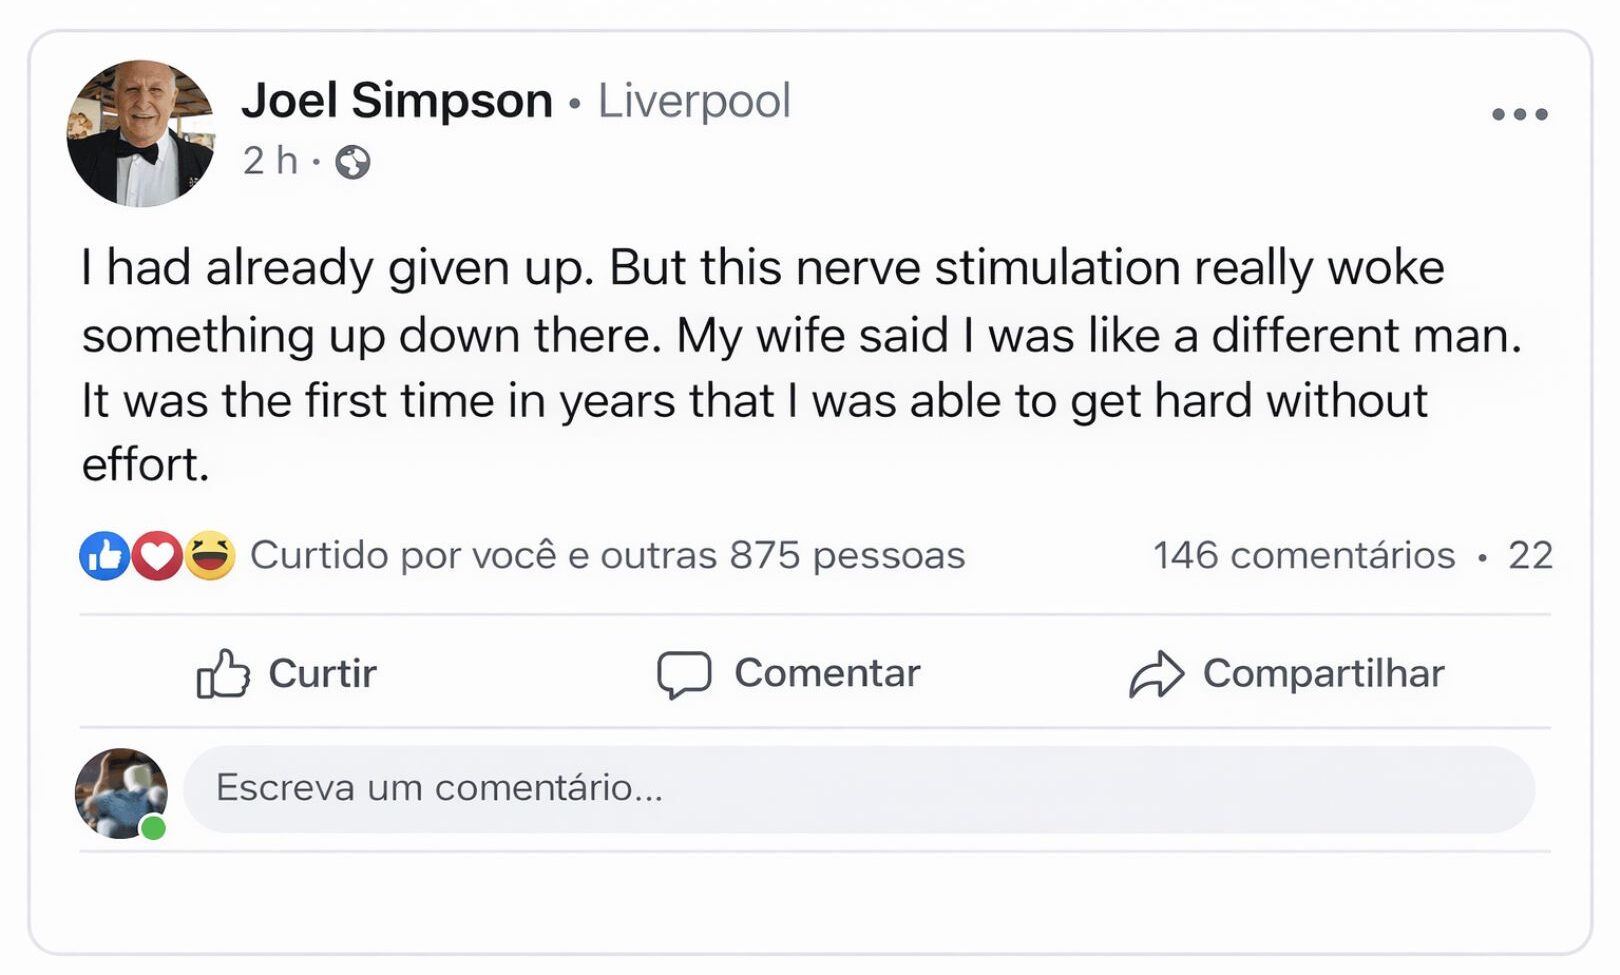Screen dimensions: 1620x975
Task: Click the thumbs-up outline icon beside Curtir
Action: (222, 674)
